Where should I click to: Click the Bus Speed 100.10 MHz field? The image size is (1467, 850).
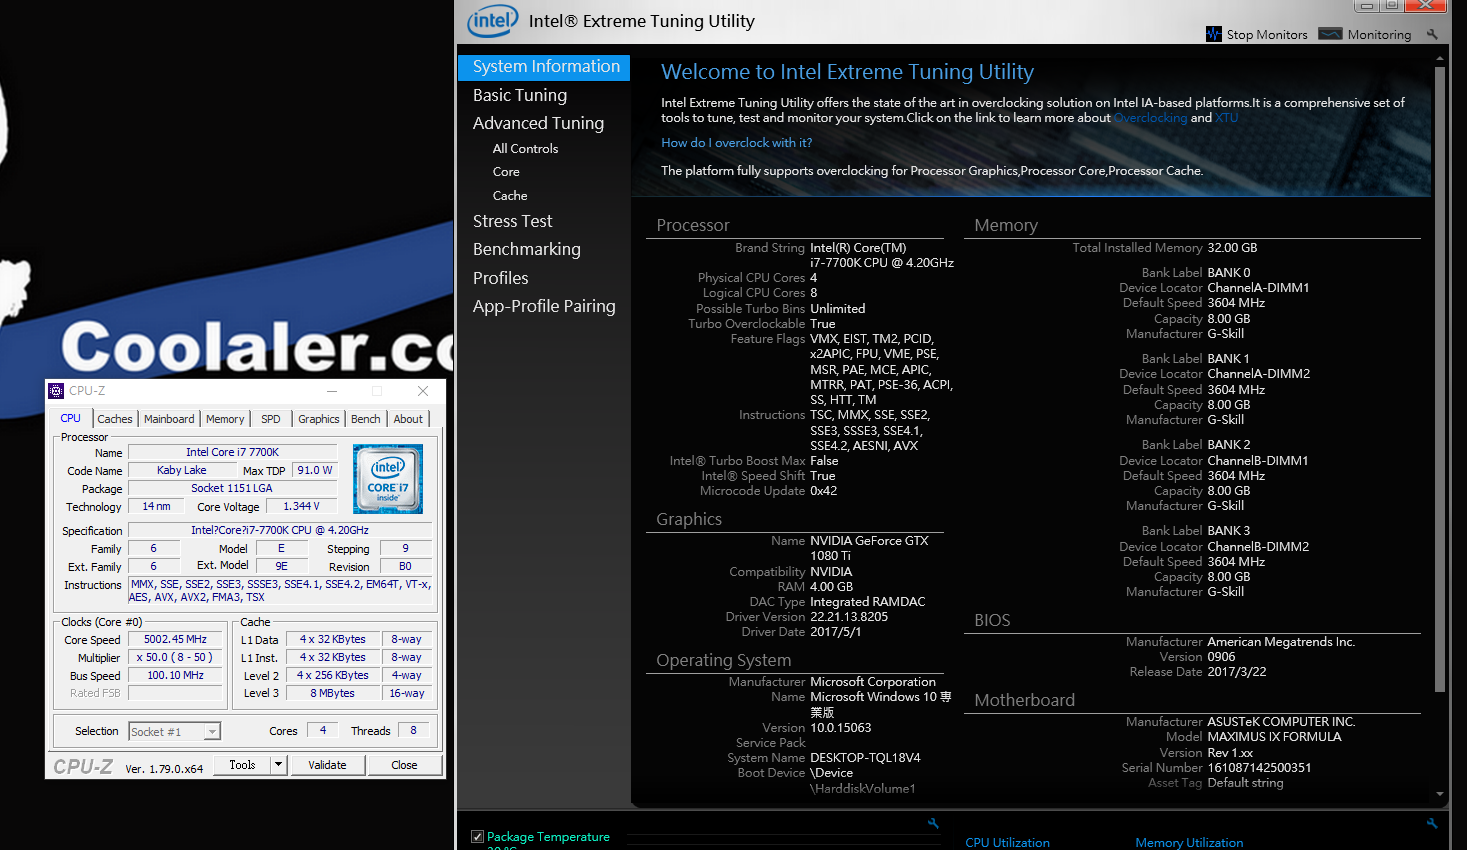coord(175,676)
